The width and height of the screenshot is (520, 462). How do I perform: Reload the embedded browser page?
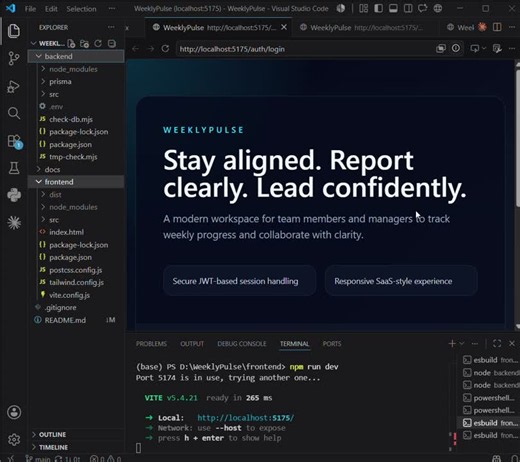(165, 49)
